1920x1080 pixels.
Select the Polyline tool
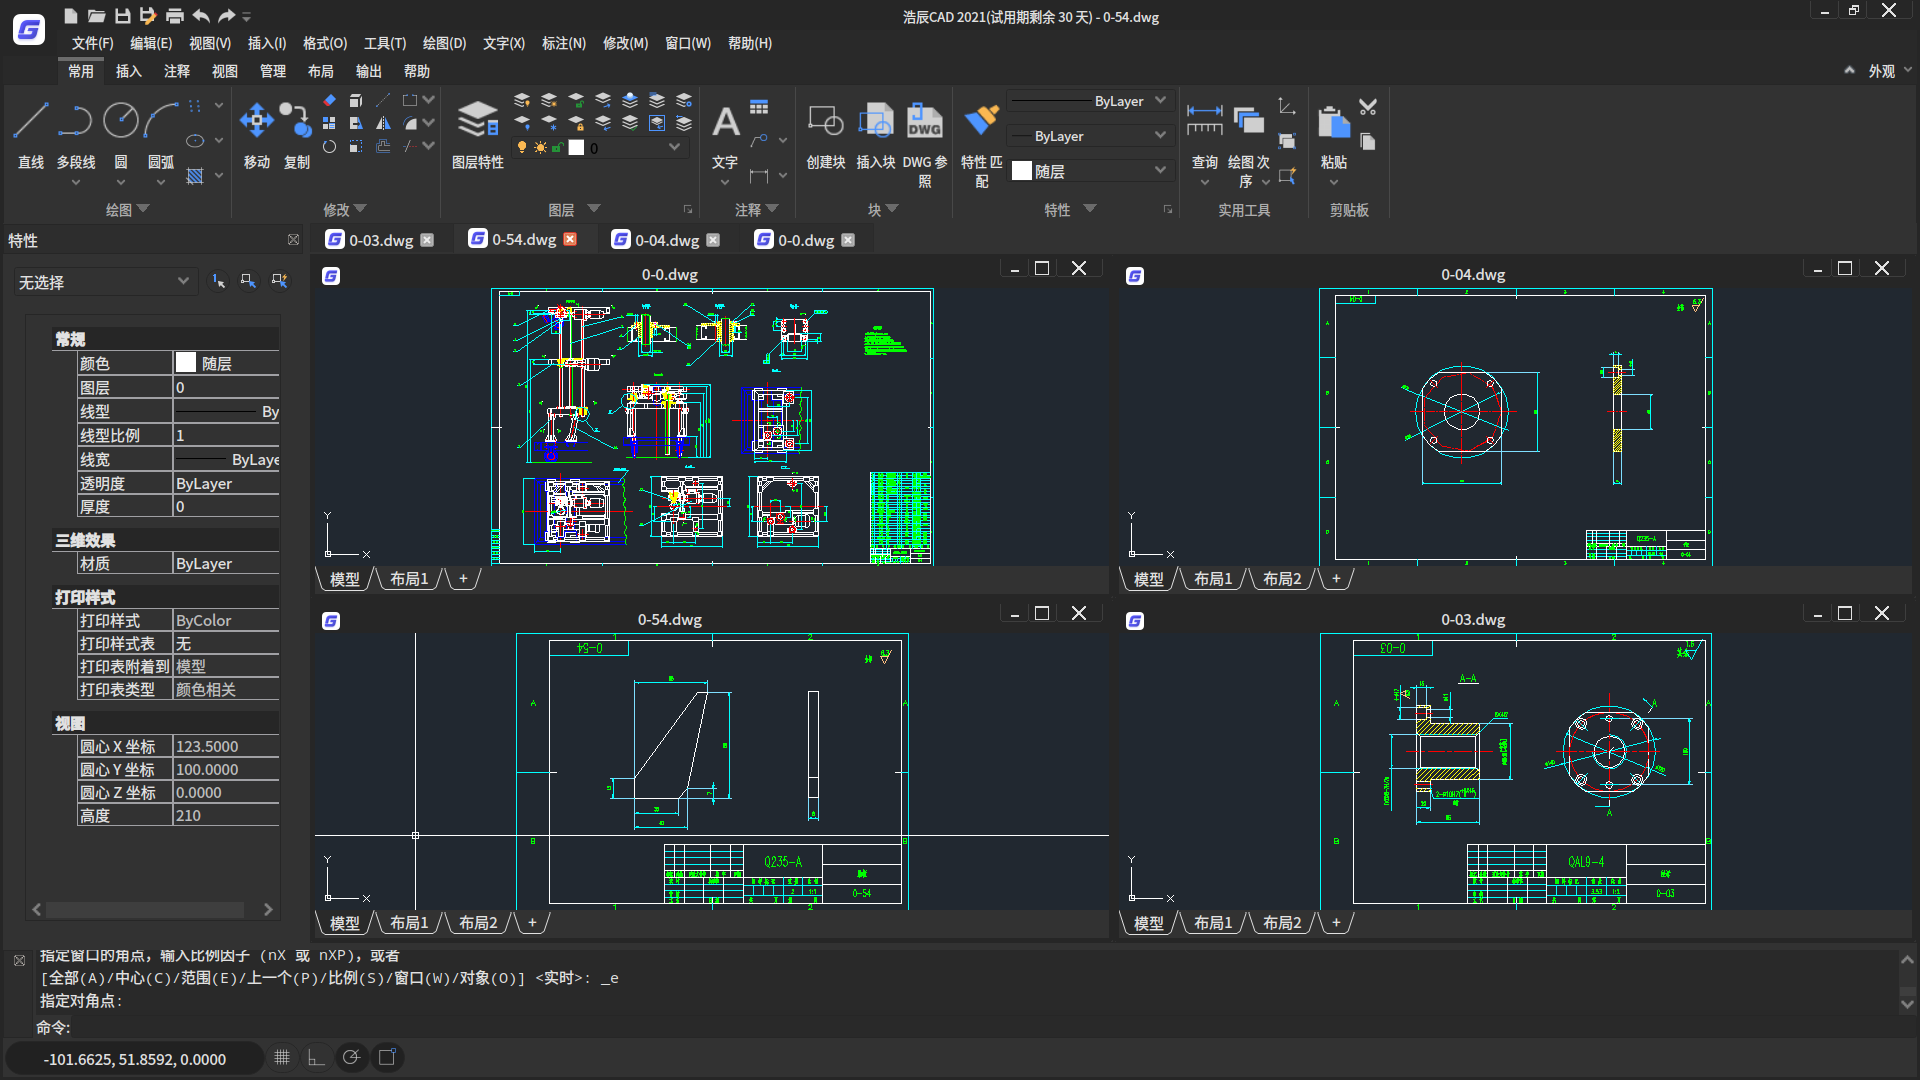pyautogui.click(x=75, y=122)
